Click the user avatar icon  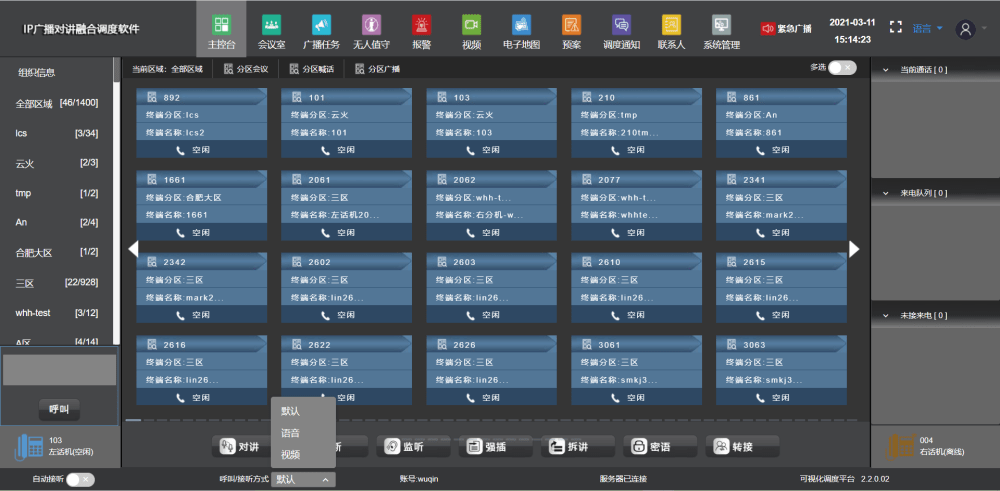966,29
